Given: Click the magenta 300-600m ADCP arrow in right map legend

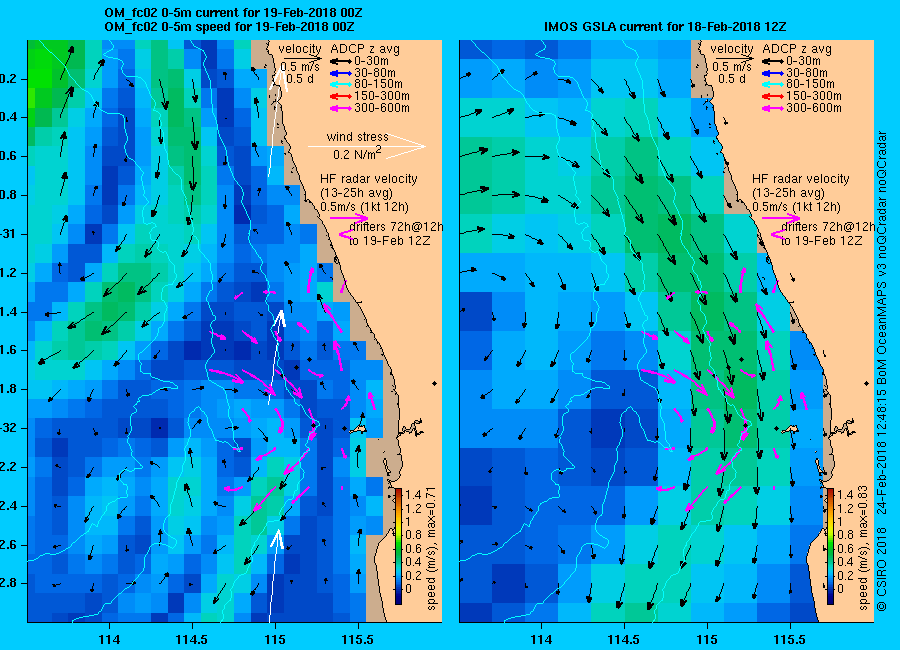Looking at the screenshot, I should [773, 108].
